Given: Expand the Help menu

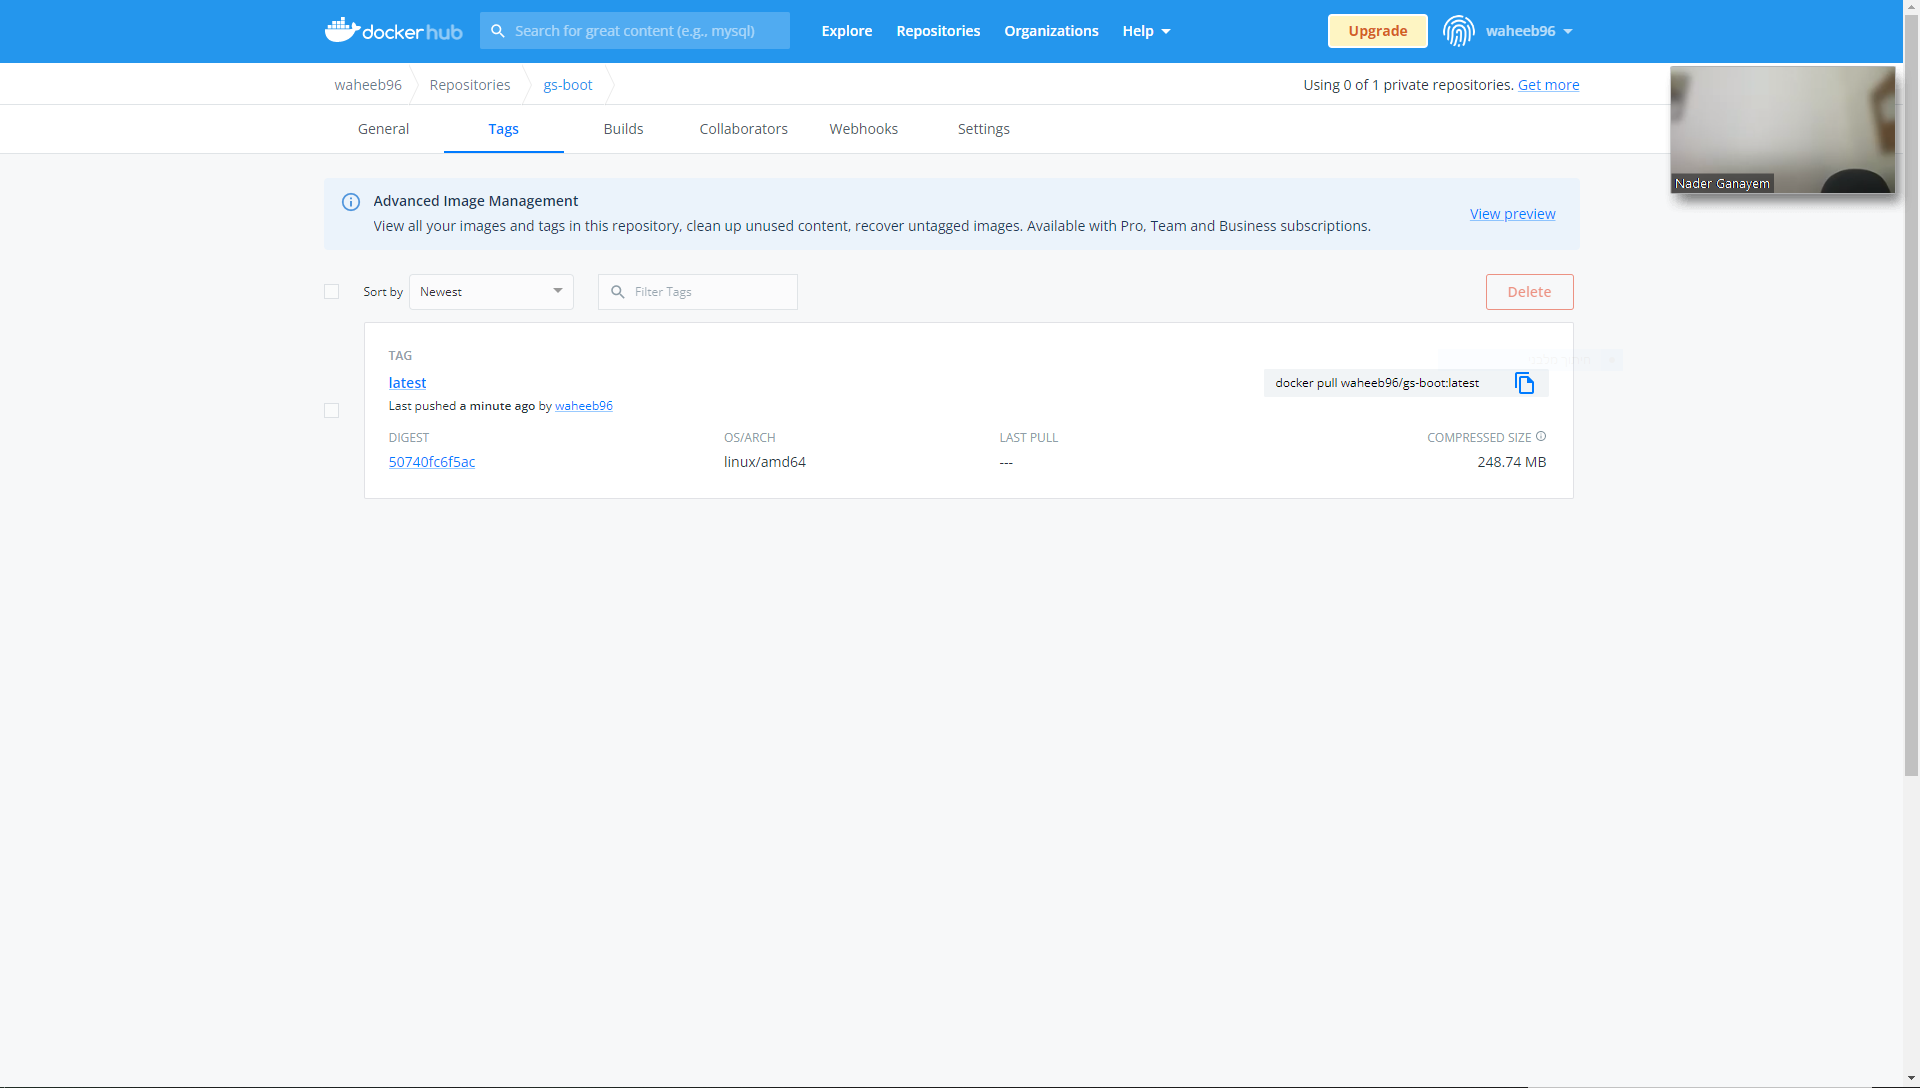Looking at the screenshot, I should click(1145, 31).
